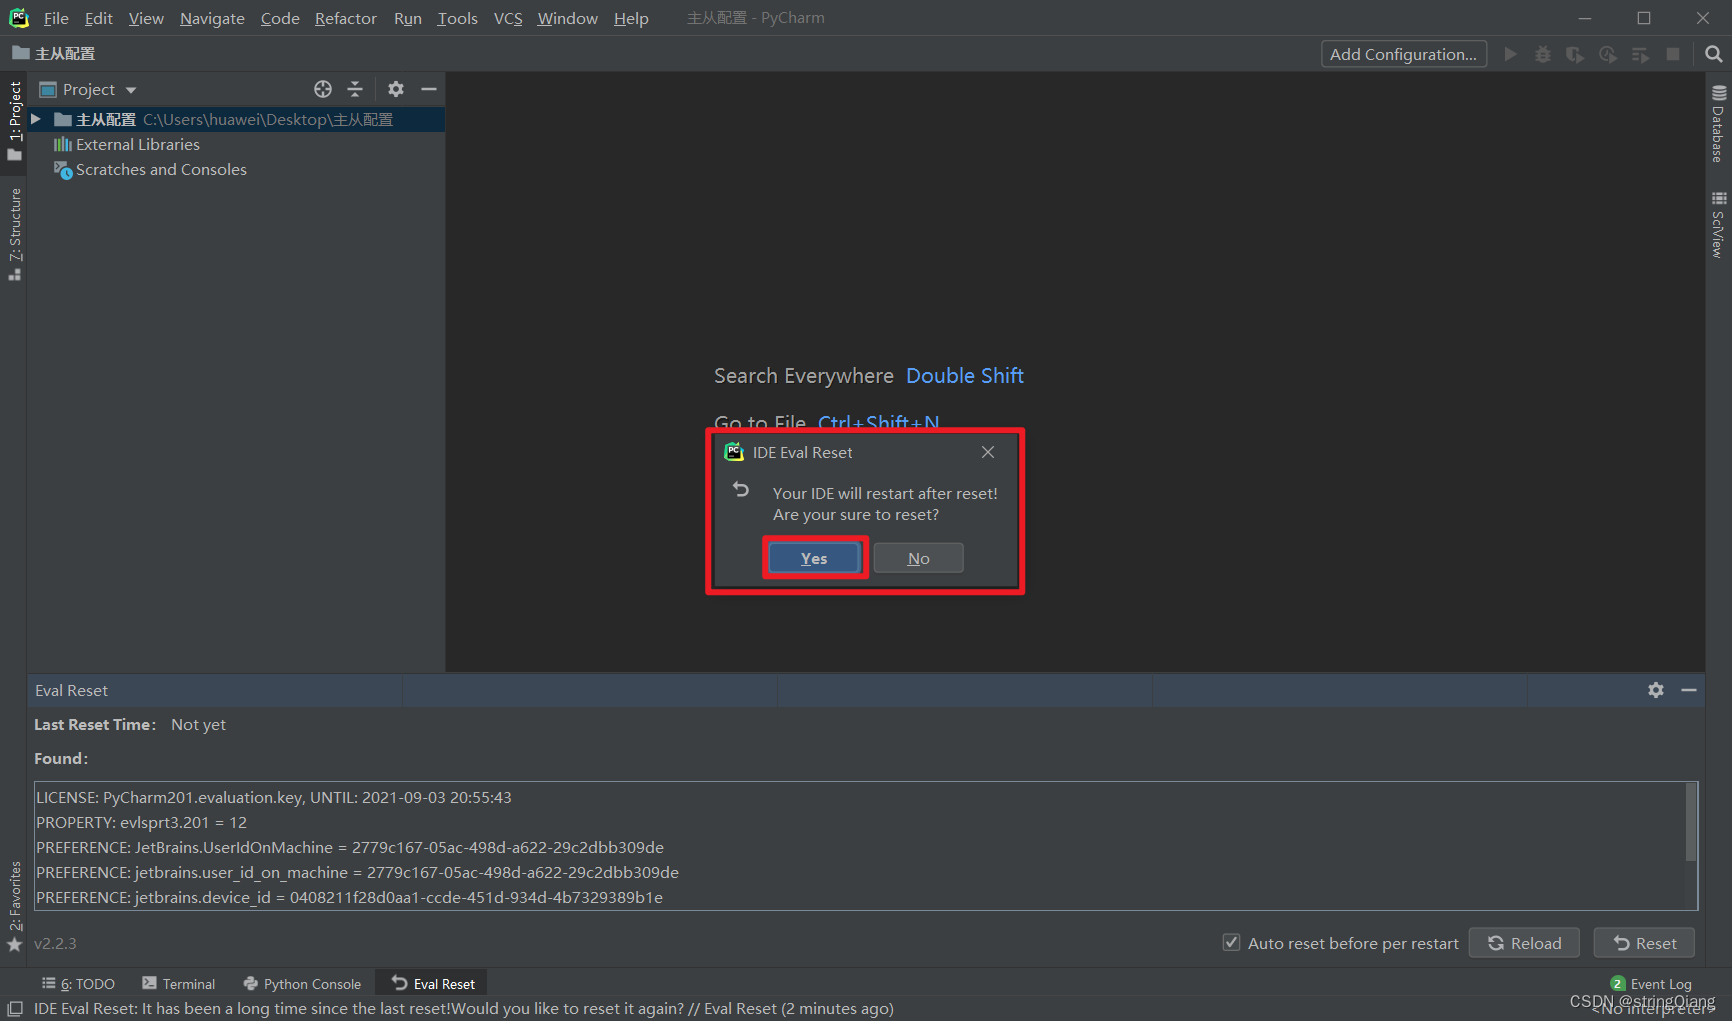1732x1021 pixels.
Task: Switch to the Terminal tool tab
Action: pyautogui.click(x=179, y=984)
